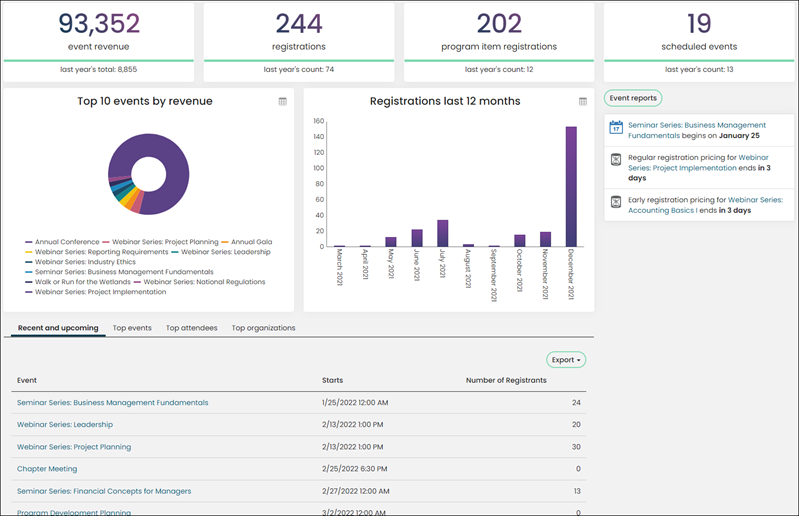
Task: Open table view icon for Registrations chart
Action: [x=583, y=101]
